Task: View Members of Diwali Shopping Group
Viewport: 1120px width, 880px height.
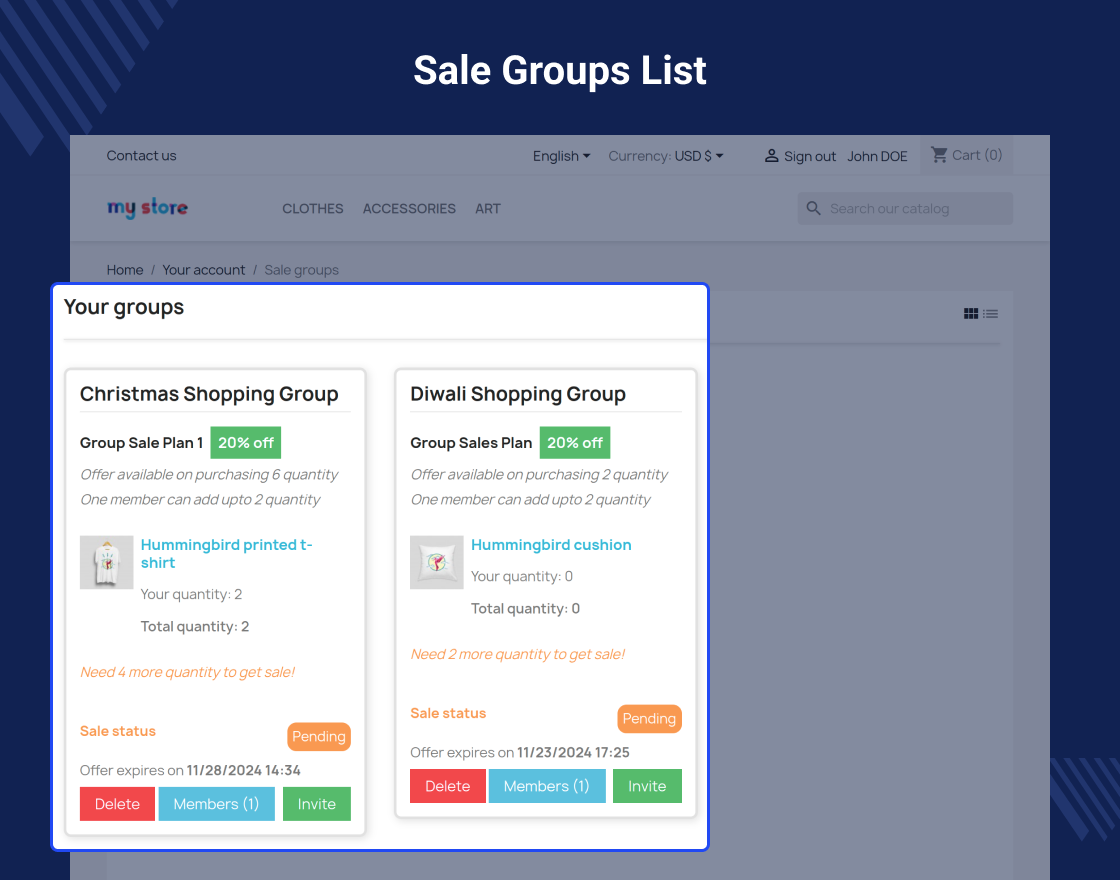Action: (547, 786)
